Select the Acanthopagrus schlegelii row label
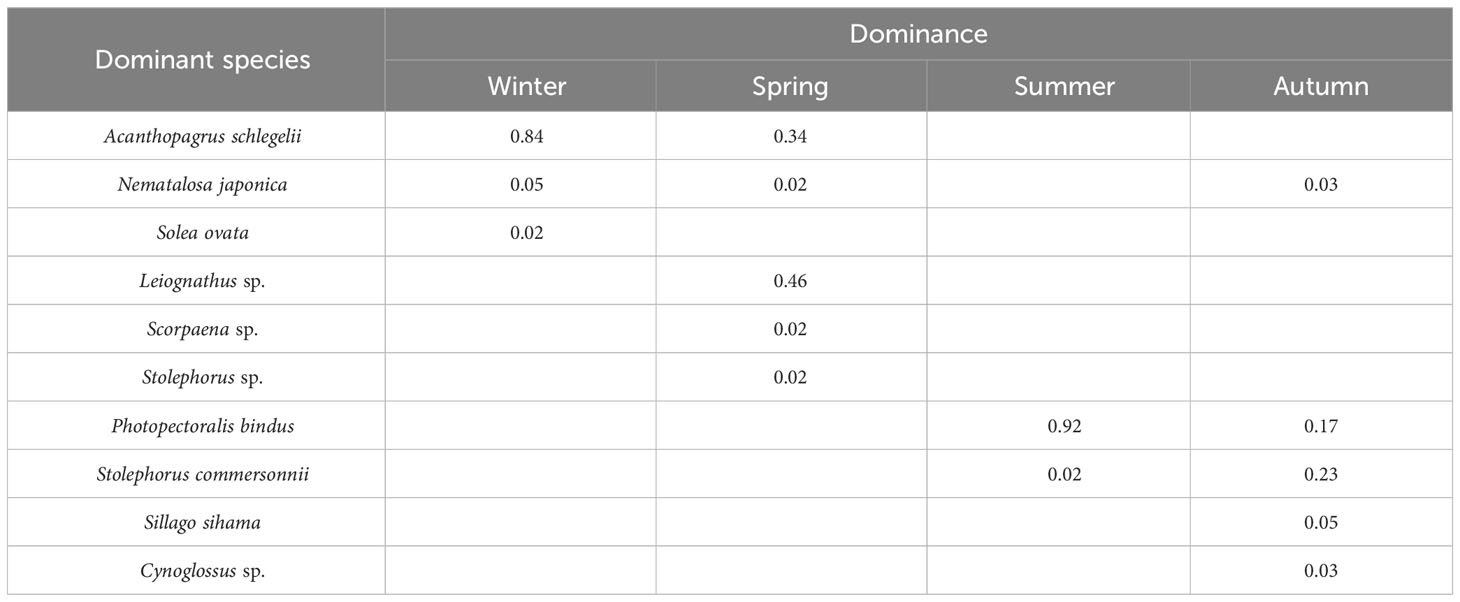The height and width of the screenshot is (602, 1460). point(203,137)
